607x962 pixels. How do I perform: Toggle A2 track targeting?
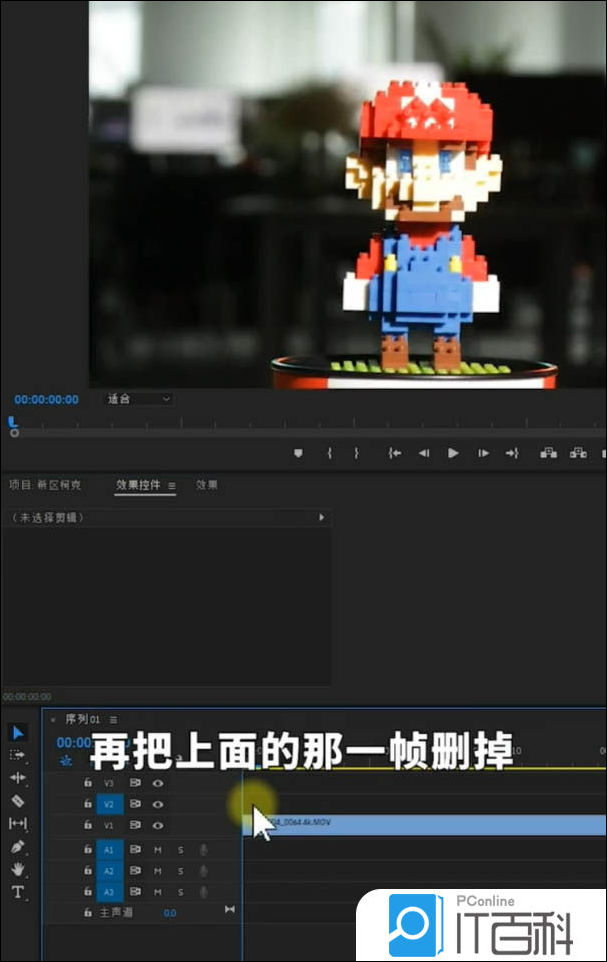pyautogui.click(x=110, y=871)
